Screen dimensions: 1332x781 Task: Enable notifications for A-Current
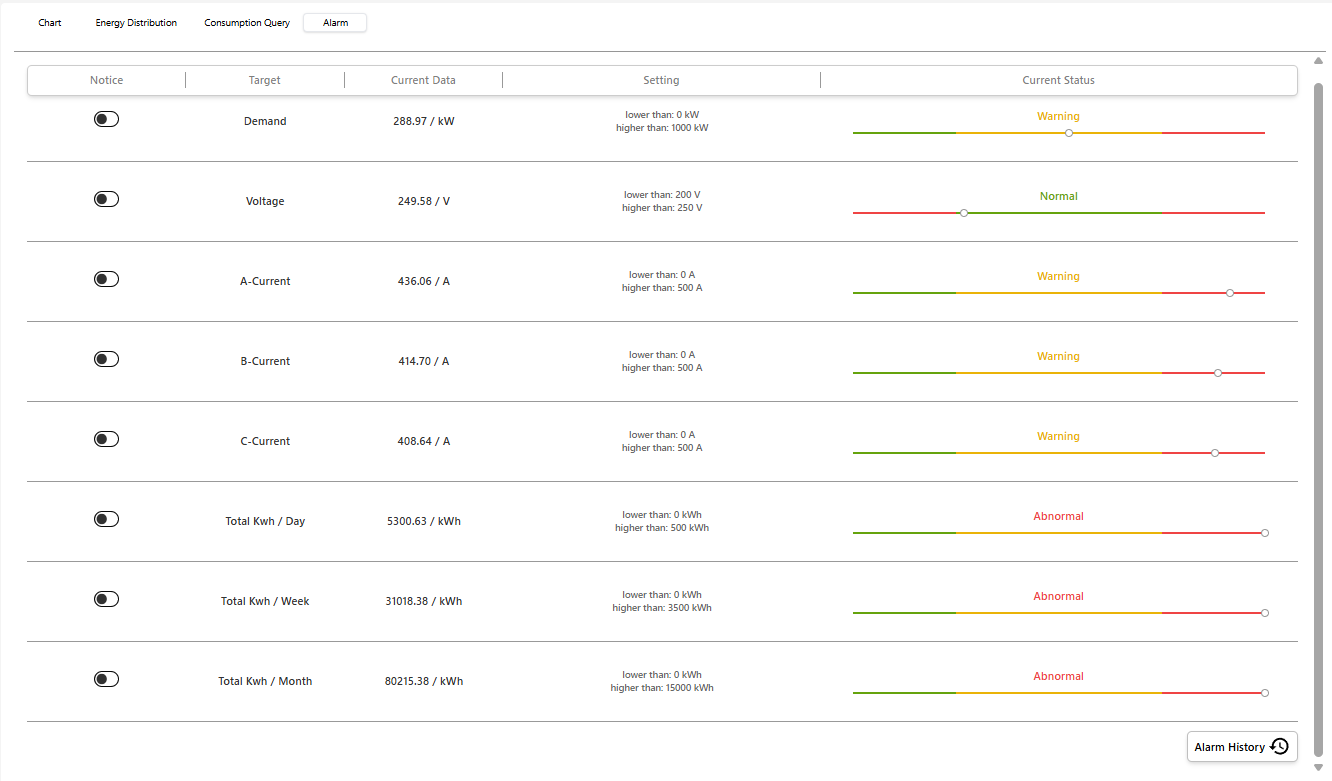(106, 278)
